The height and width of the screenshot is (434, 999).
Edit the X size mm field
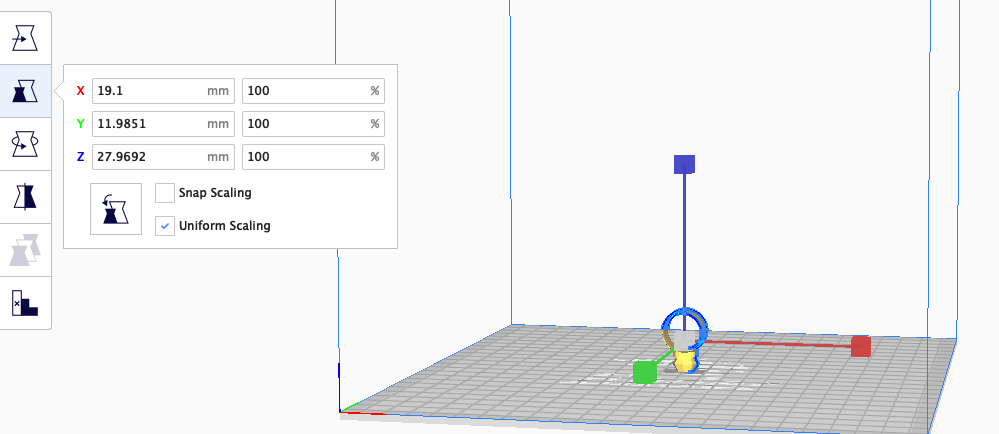pos(163,90)
